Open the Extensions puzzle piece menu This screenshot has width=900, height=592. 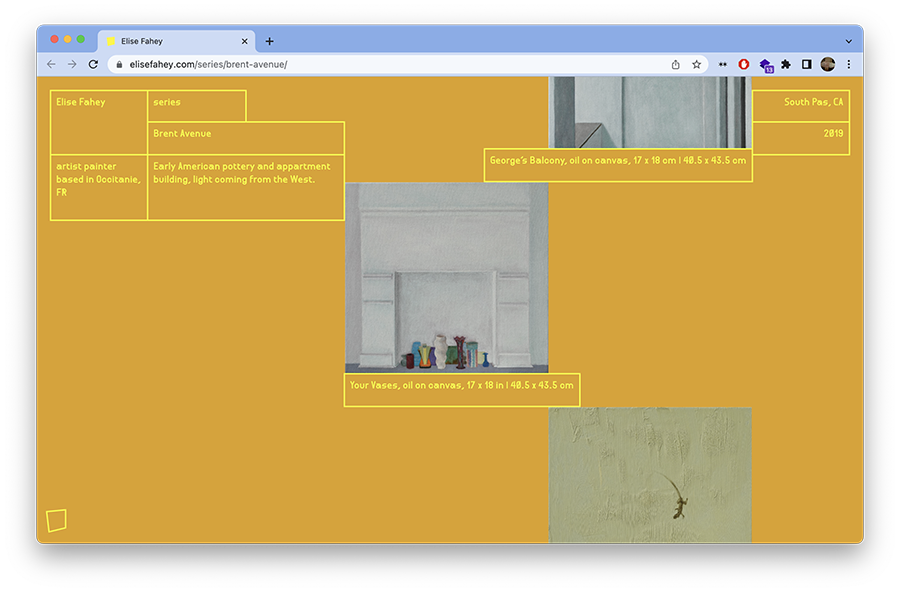pyautogui.click(x=786, y=64)
